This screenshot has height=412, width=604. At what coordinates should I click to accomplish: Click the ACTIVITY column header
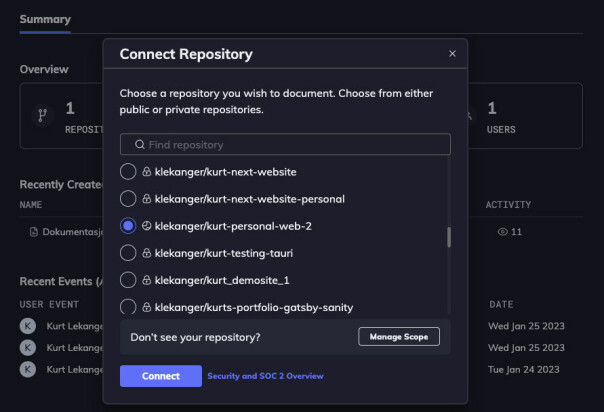(508, 204)
